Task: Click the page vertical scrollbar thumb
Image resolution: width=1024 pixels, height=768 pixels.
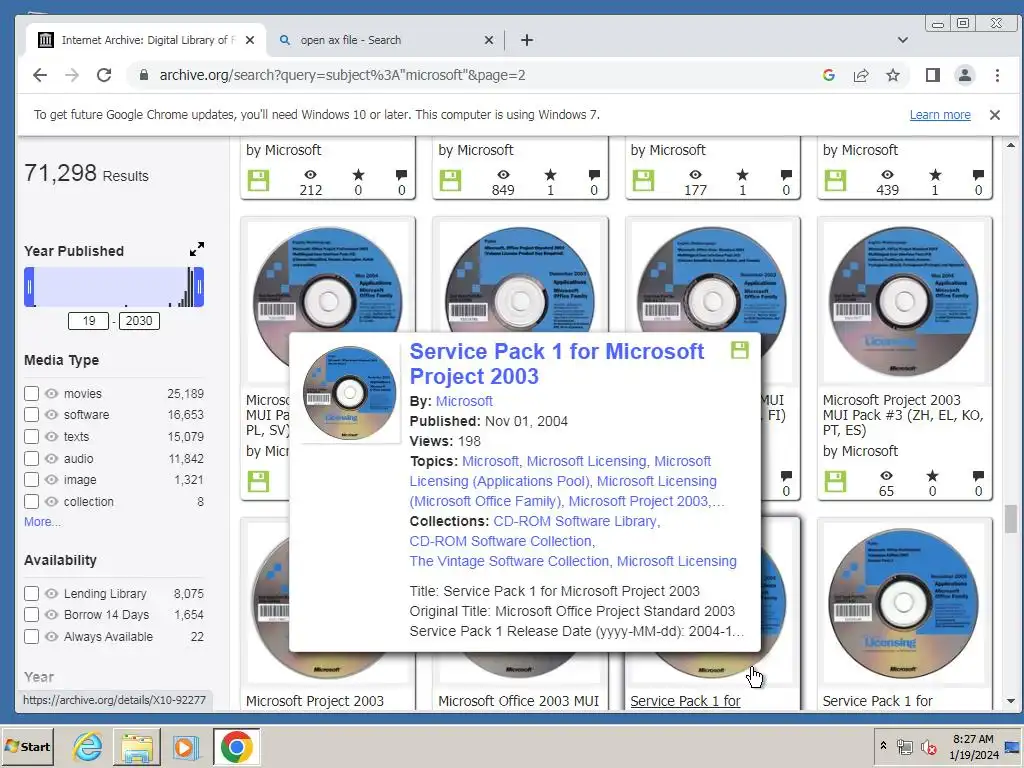Action: point(1010,520)
